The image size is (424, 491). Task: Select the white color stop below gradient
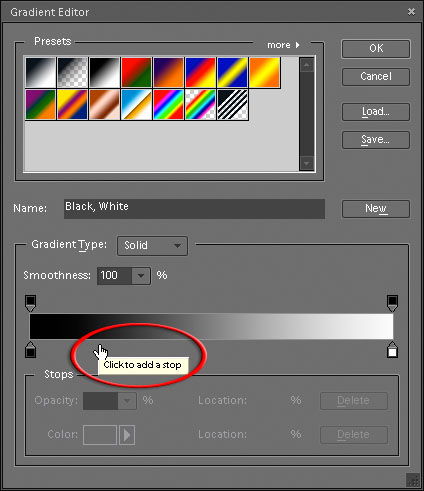392,349
